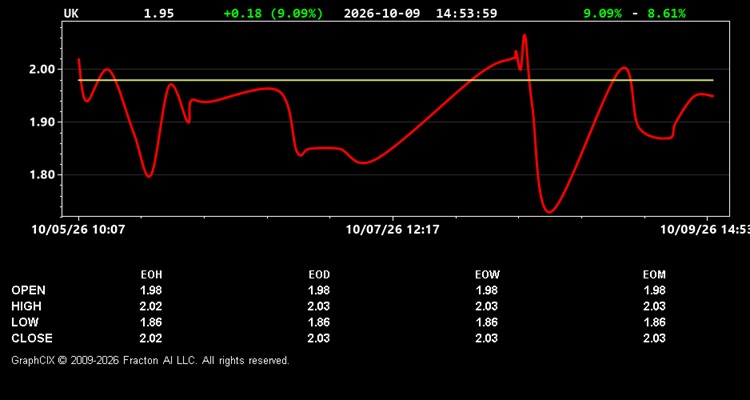Click the EOW OPEN value 1.98

486,290
